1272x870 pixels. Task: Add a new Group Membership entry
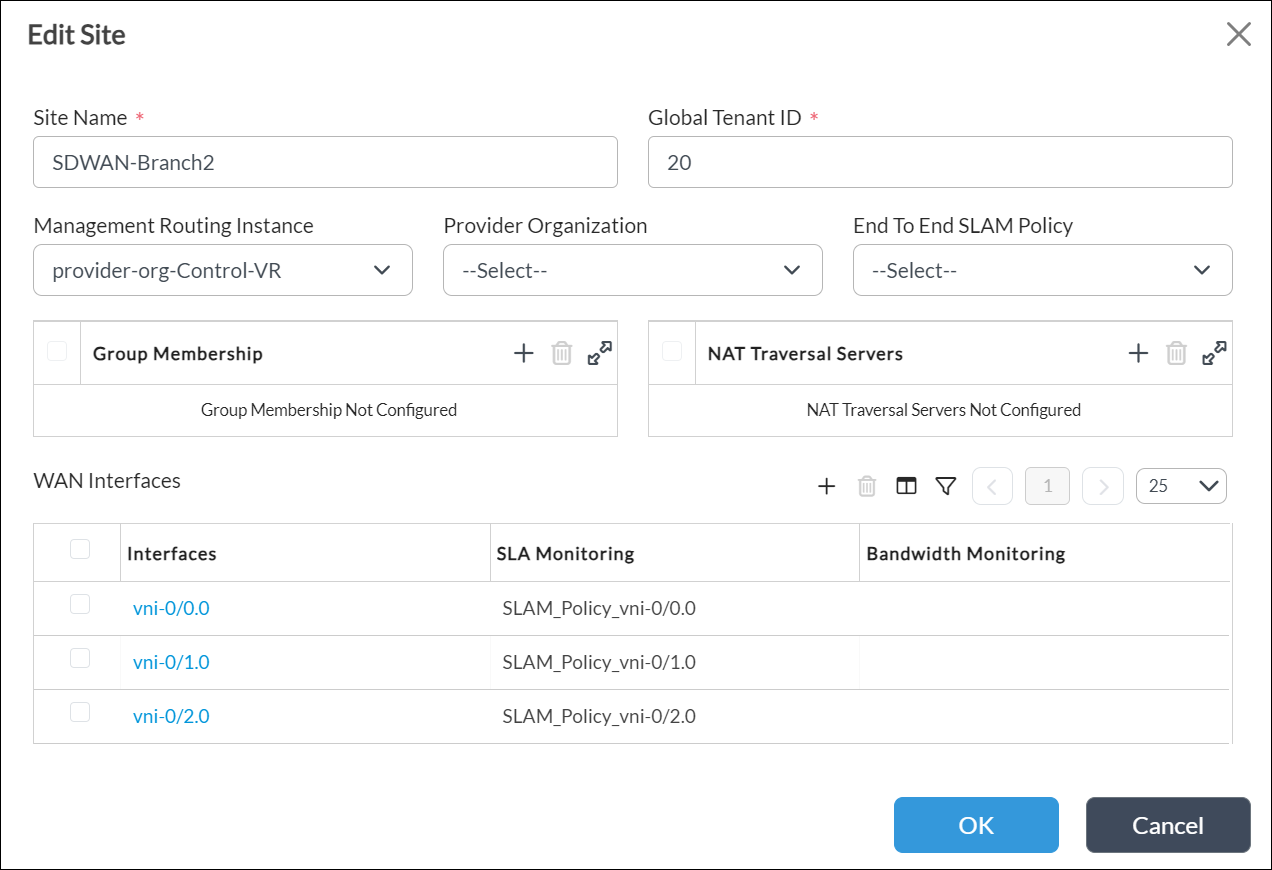click(524, 352)
